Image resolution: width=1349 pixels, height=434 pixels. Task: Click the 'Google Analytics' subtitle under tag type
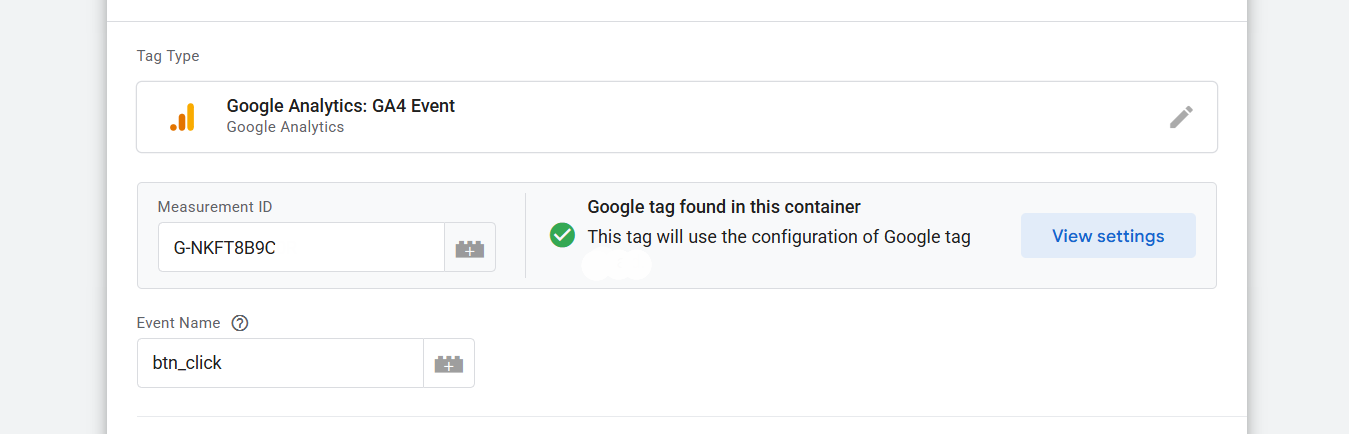coord(285,127)
